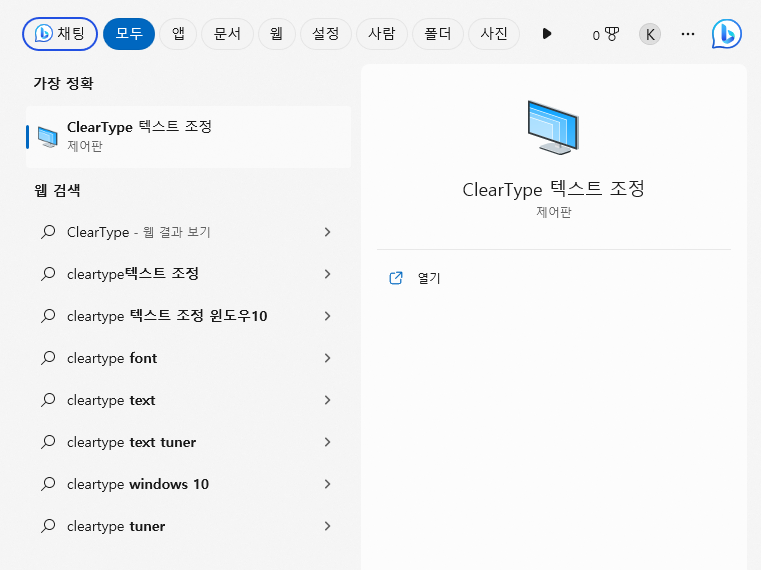Select the 모두 filter tab
Viewport: 761px width, 570px height.
(129, 34)
